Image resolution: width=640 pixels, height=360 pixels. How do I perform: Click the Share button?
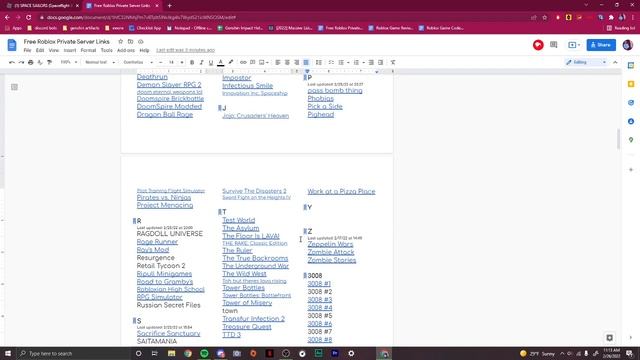tap(601, 45)
